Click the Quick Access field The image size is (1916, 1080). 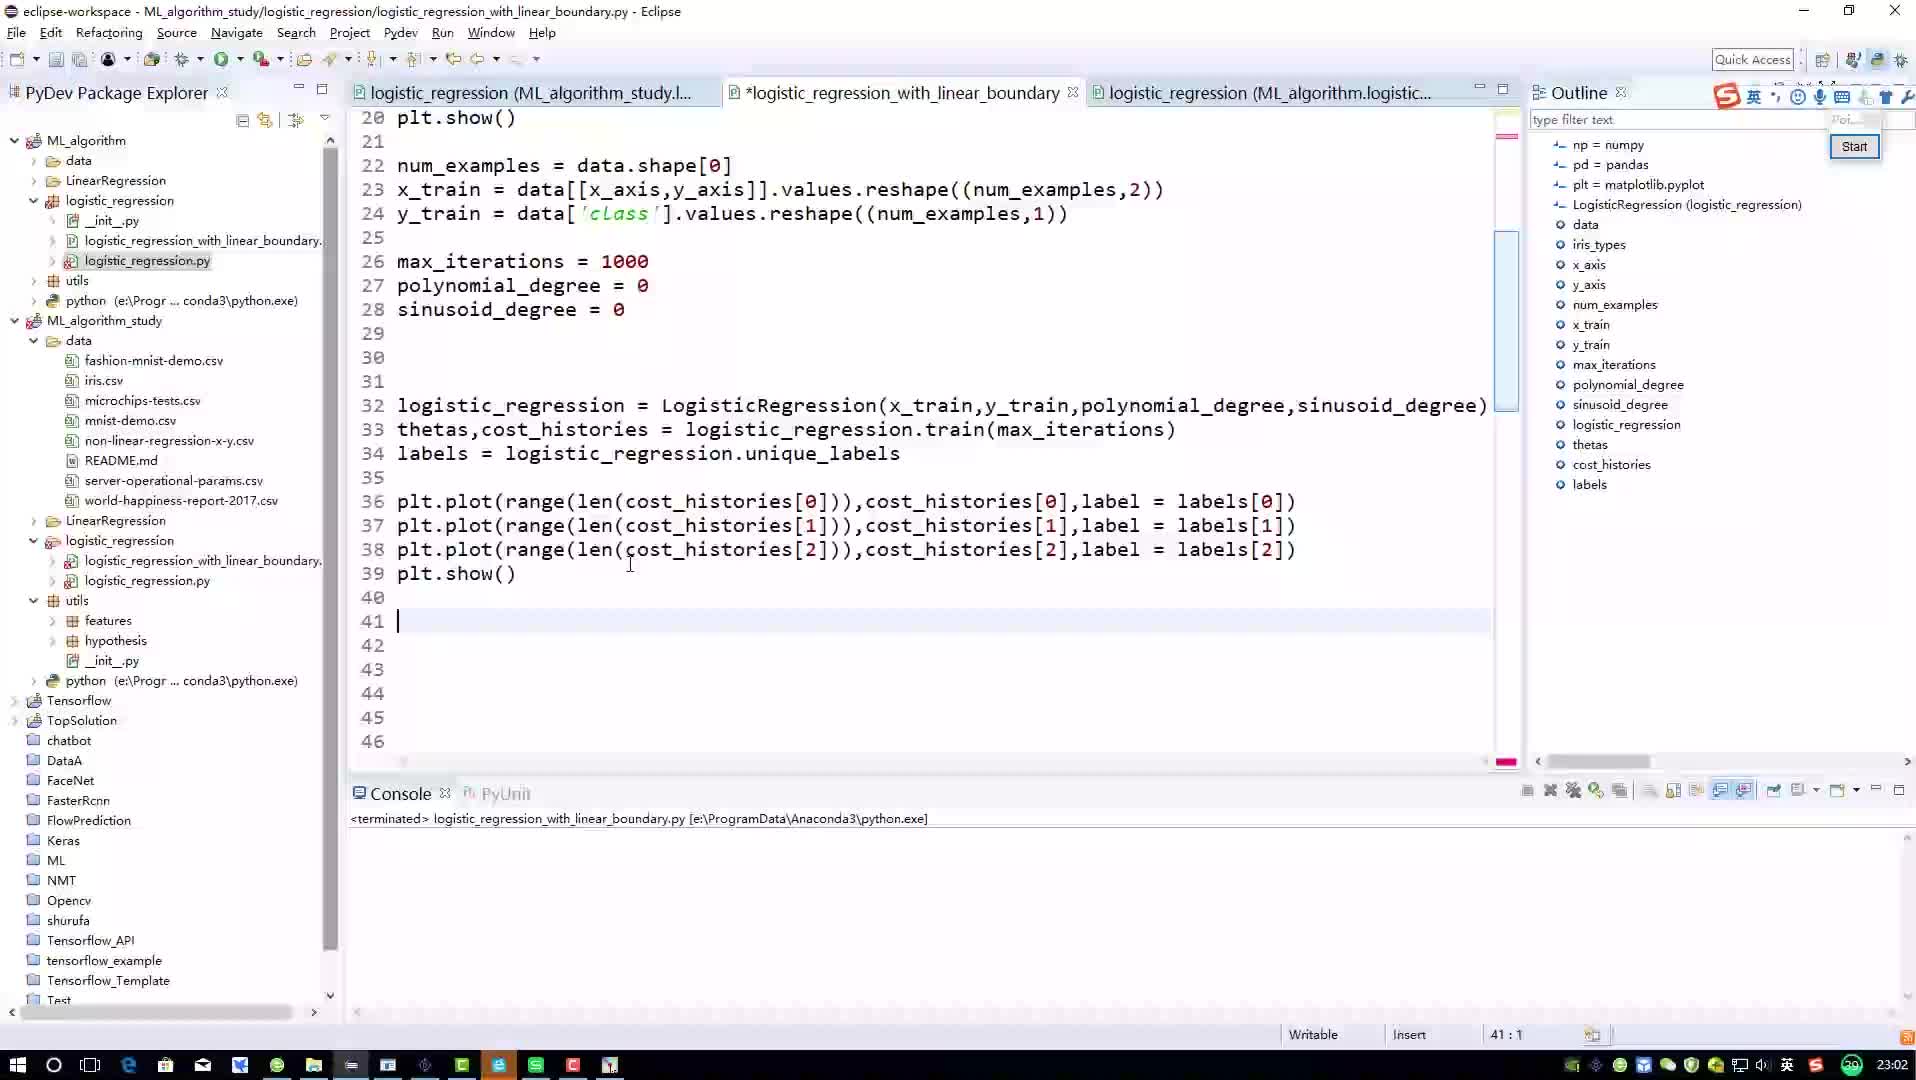pyautogui.click(x=1752, y=60)
